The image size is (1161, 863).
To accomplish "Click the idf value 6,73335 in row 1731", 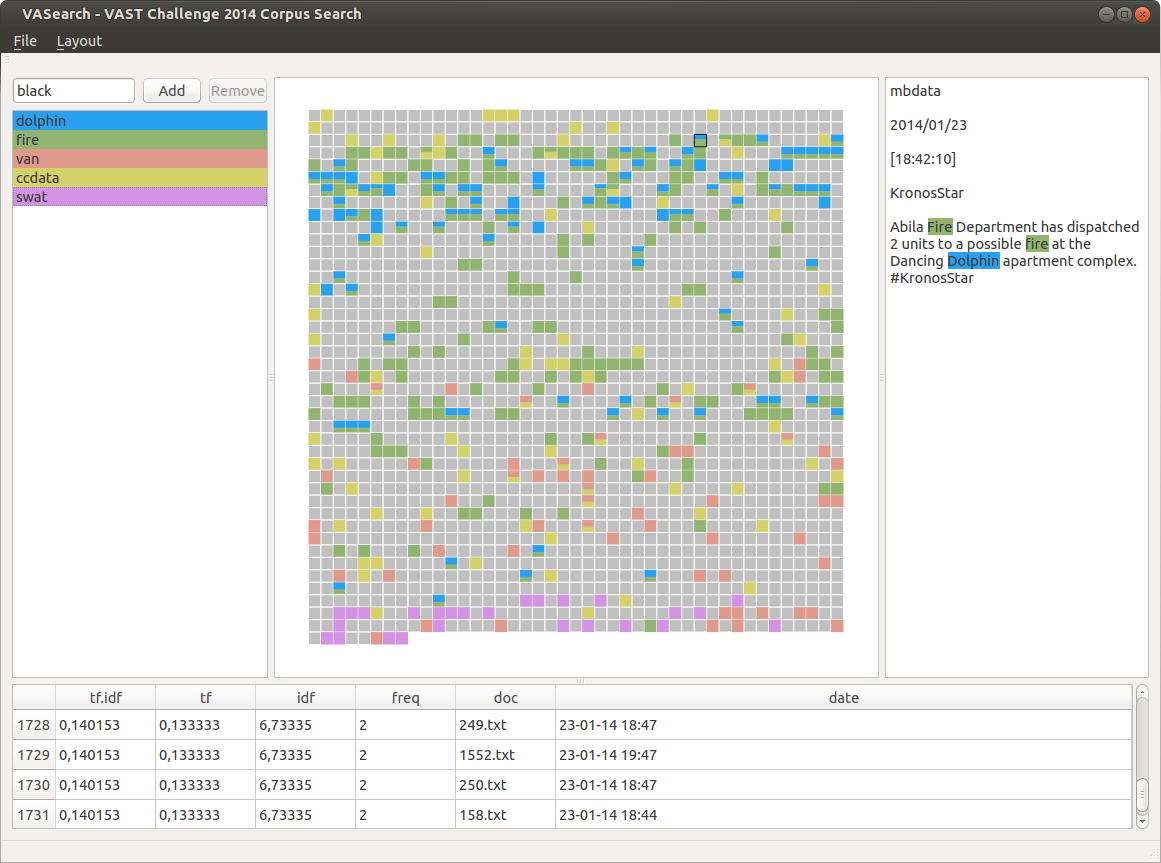I will coord(306,815).
